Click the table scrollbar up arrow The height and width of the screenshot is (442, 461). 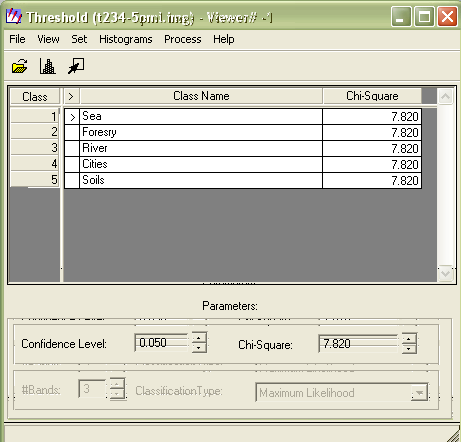445,97
